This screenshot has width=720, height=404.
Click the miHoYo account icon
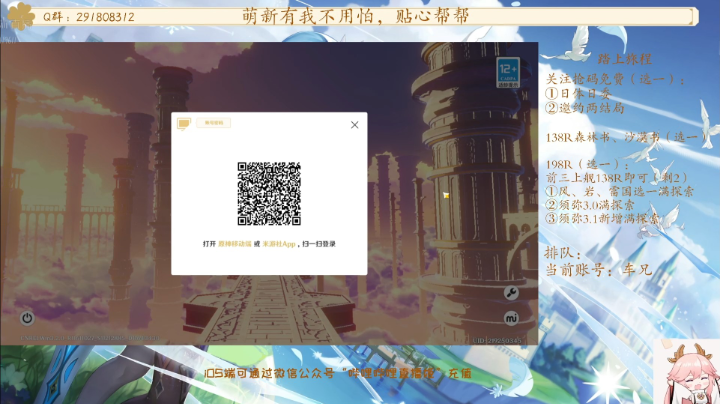click(512, 318)
